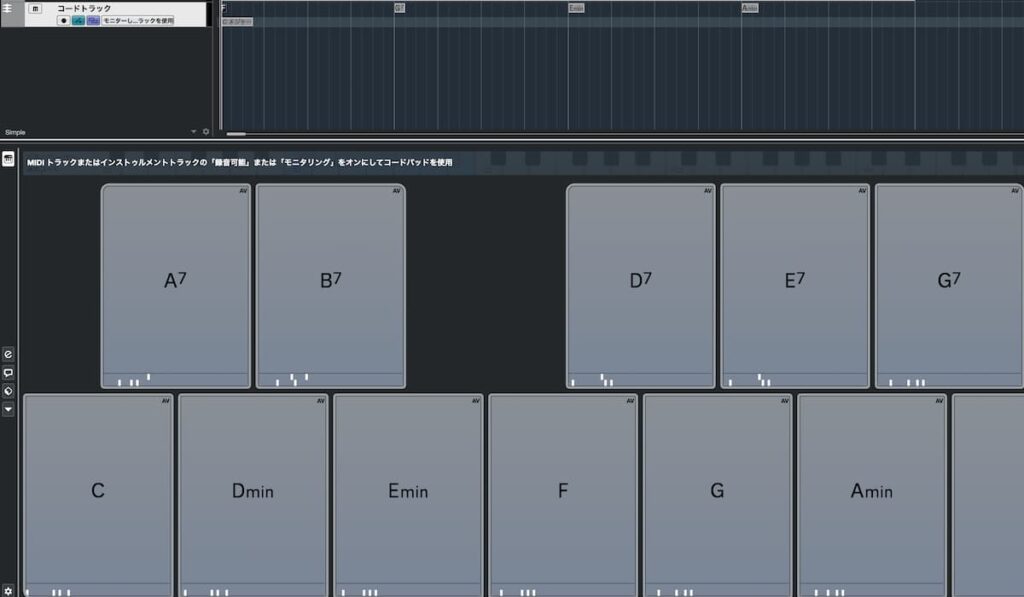This screenshot has height=597, width=1024.
Task: Toggle the purple button on the chord track
Action: pos(93,20)
